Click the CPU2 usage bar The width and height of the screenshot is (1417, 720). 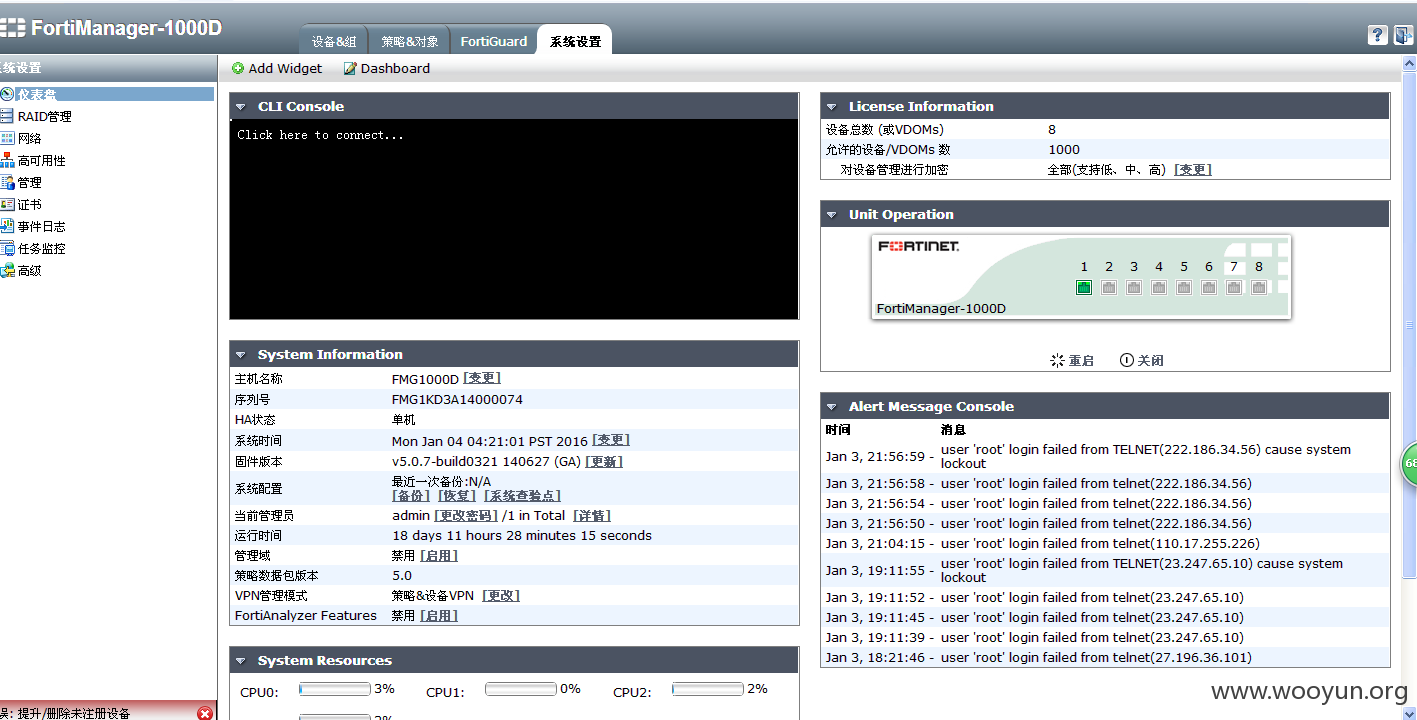tap(708, 689)
